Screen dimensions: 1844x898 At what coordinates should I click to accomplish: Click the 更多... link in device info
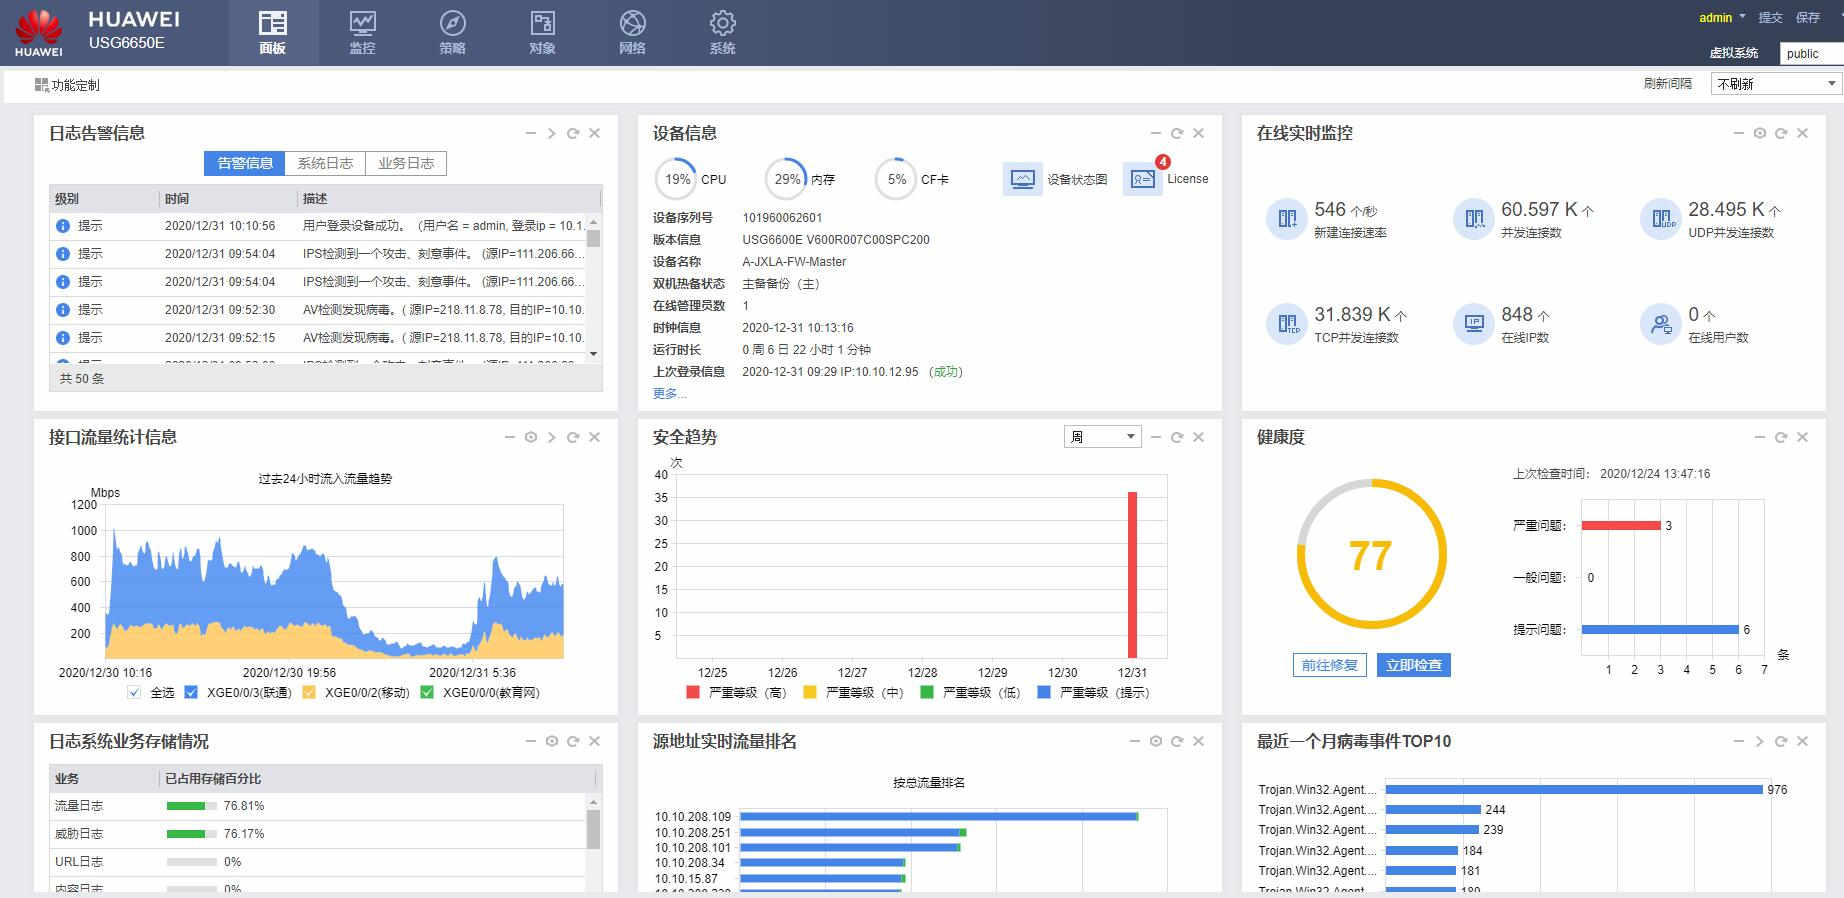(x=669, y=393)
